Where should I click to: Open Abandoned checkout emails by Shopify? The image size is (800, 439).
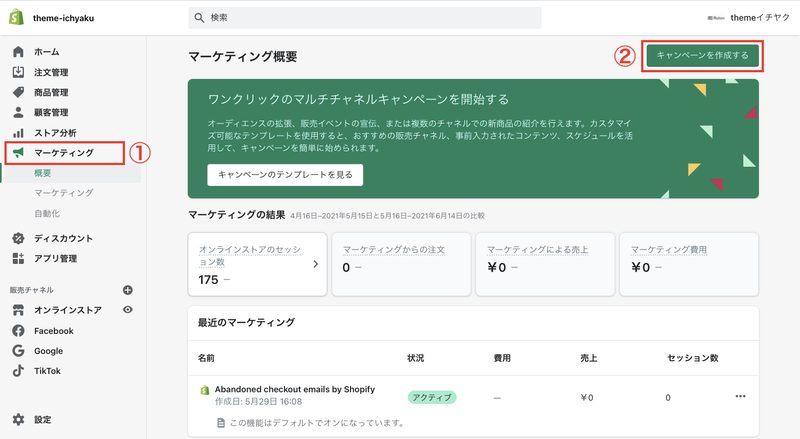[294, 389]
